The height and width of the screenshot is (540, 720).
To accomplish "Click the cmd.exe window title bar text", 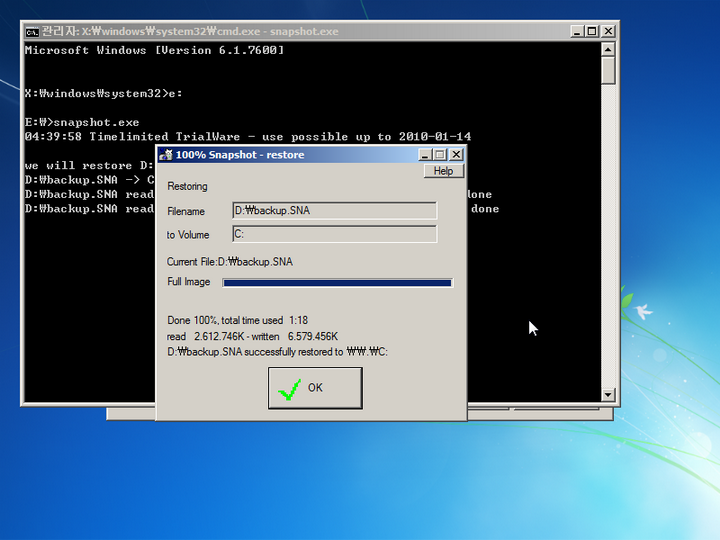I will [x=190, y=31].
